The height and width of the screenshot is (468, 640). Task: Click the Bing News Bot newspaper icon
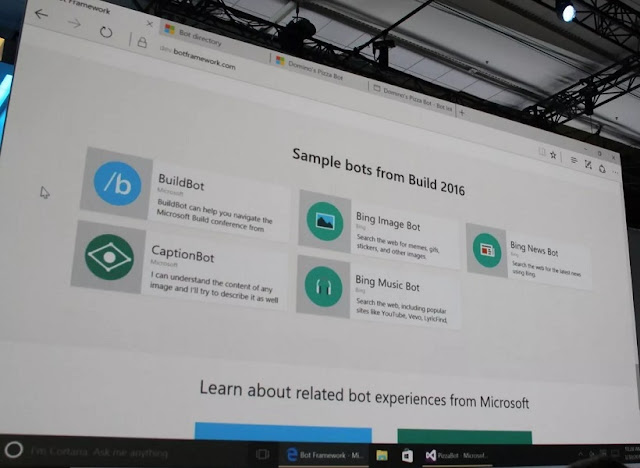coord(487,250)
